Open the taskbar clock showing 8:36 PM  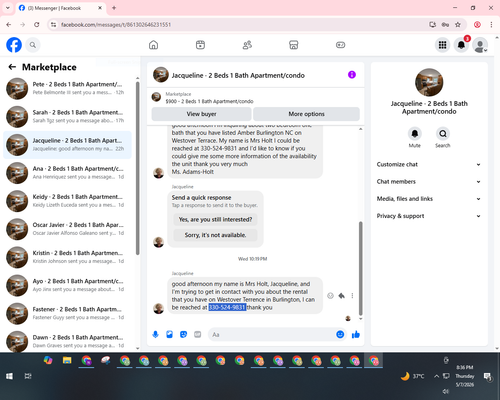[465, 376]
